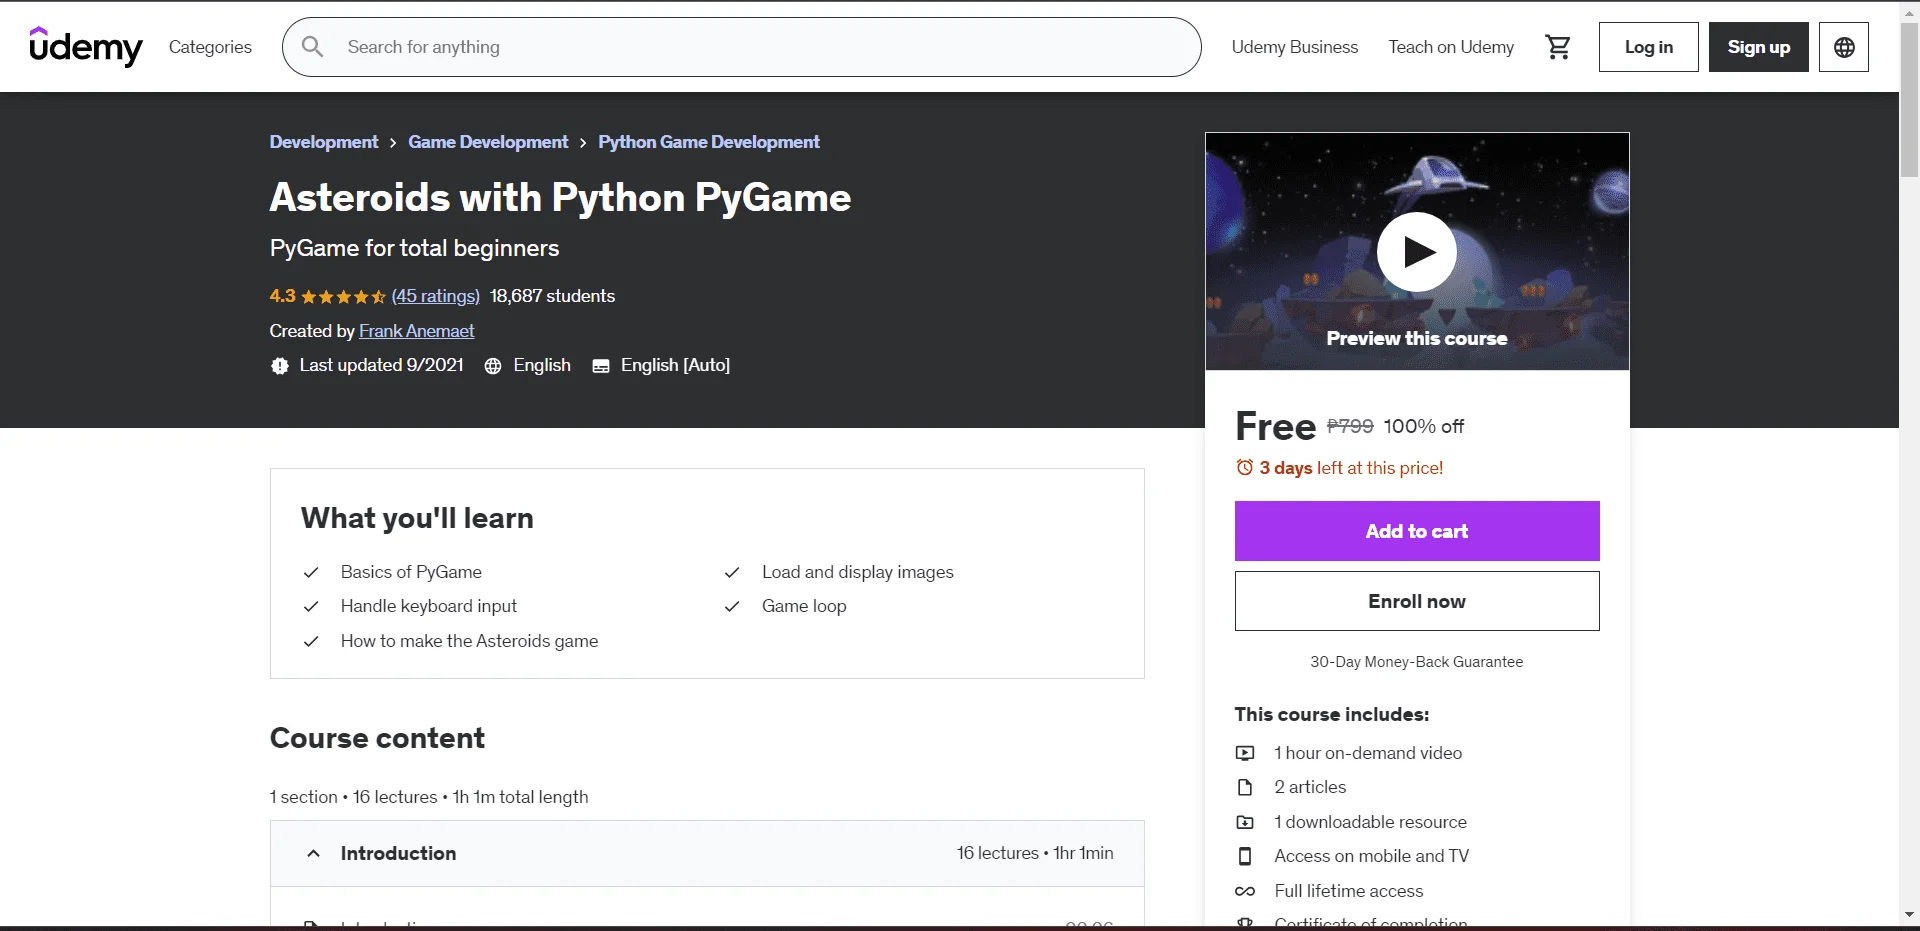Image resolution: width=1920 pixels, height=931 pixels.
Task: Collapse the Introduction section chevron
Action: pyautogui.click(x=313, y=853)
